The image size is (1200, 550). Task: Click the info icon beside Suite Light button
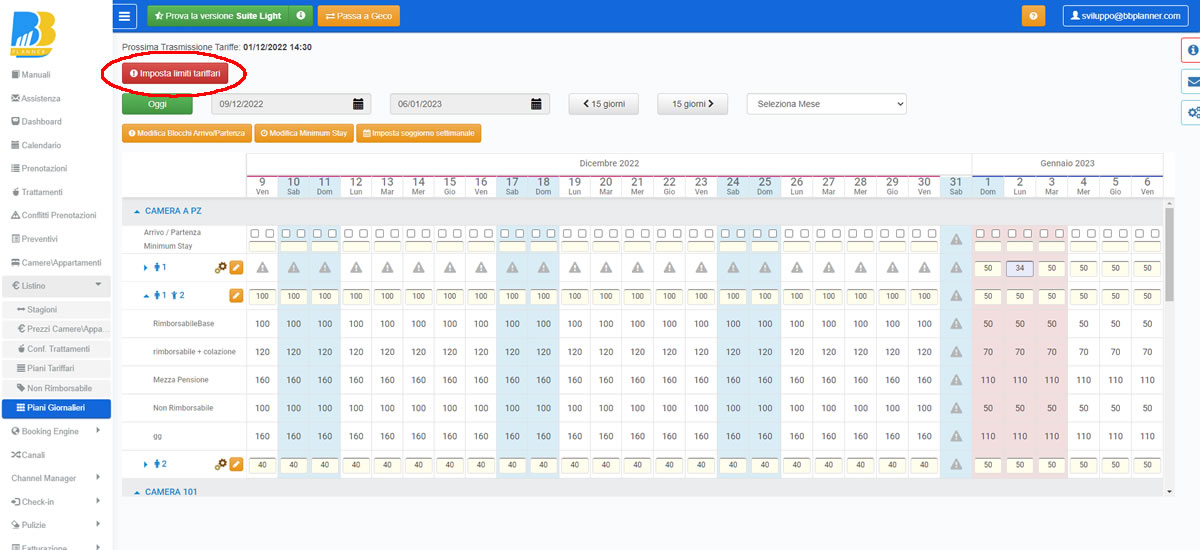point(300,16)
